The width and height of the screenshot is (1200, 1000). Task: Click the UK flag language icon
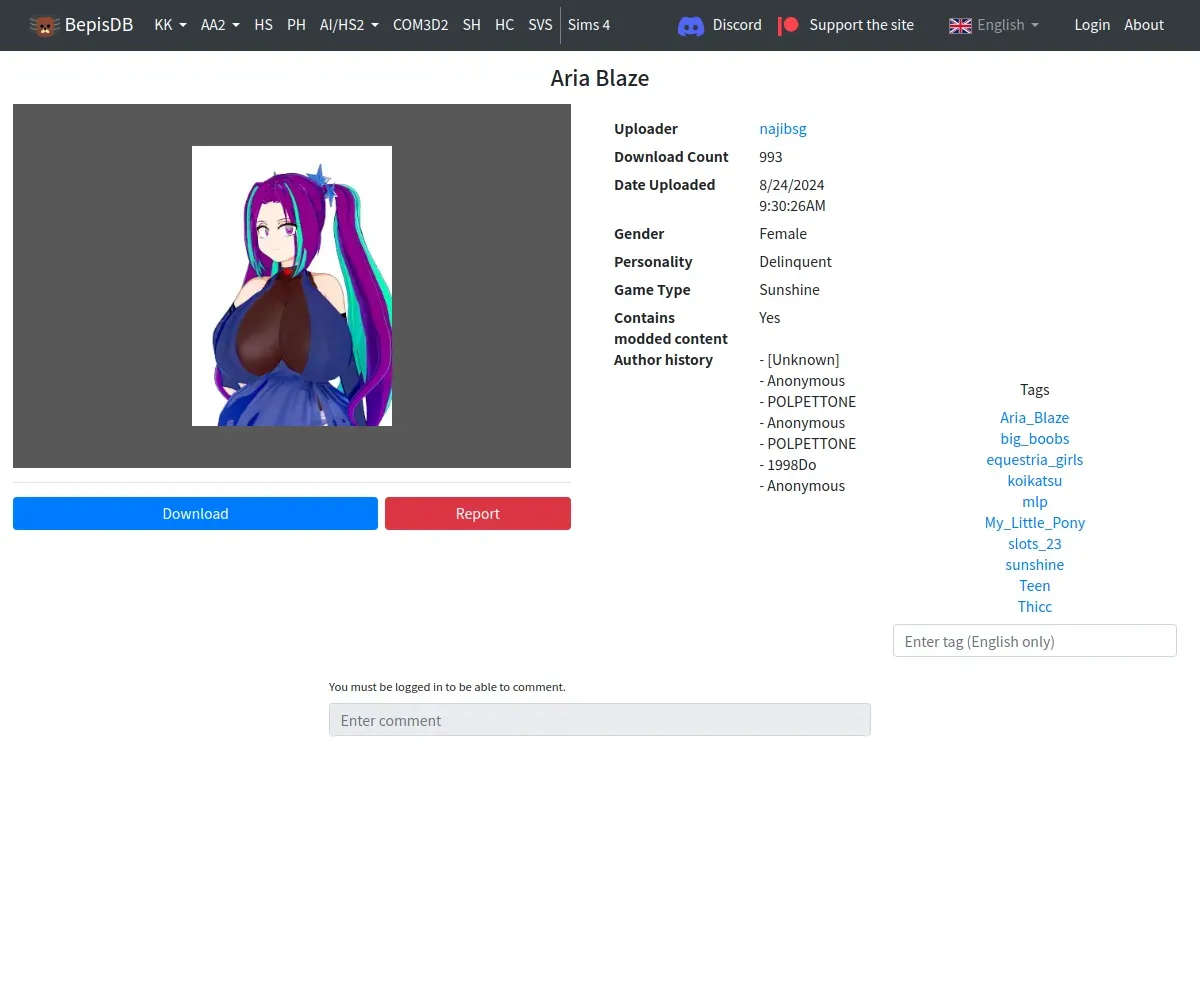click(960, 25)
